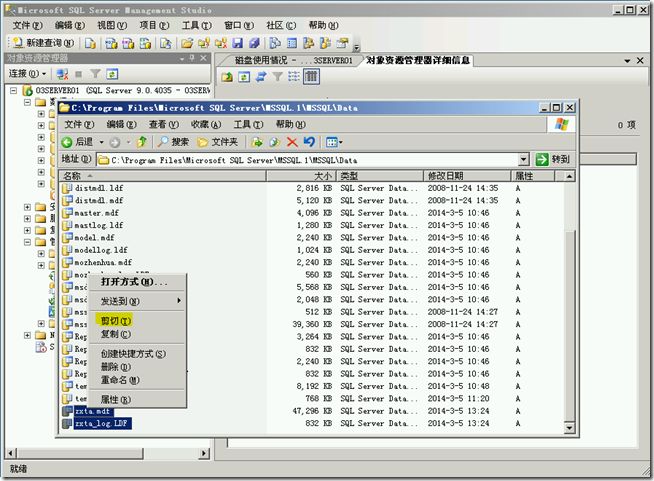Open the 发送到 submenu in context menu
Viewport: 654px width, 481px height.
point(137,301)
